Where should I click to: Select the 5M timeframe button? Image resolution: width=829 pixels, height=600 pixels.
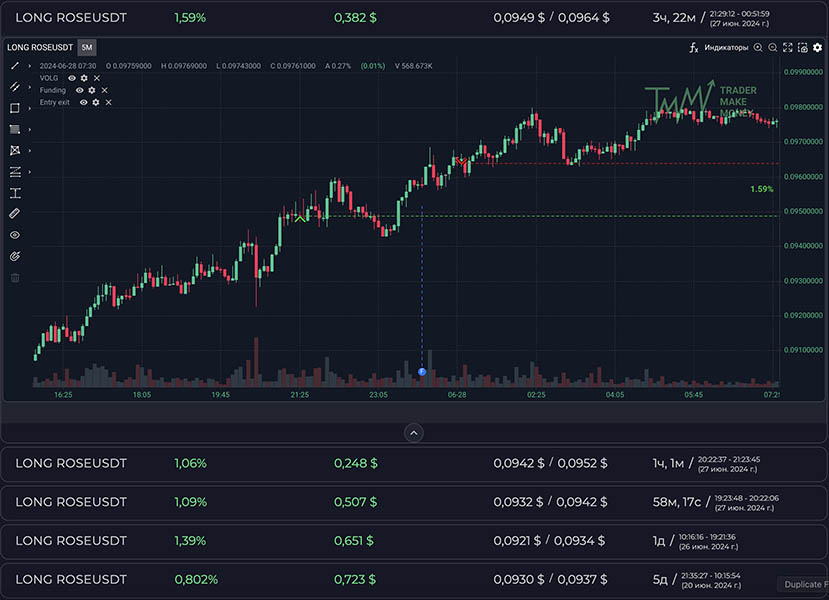click(x=87, y=47)
